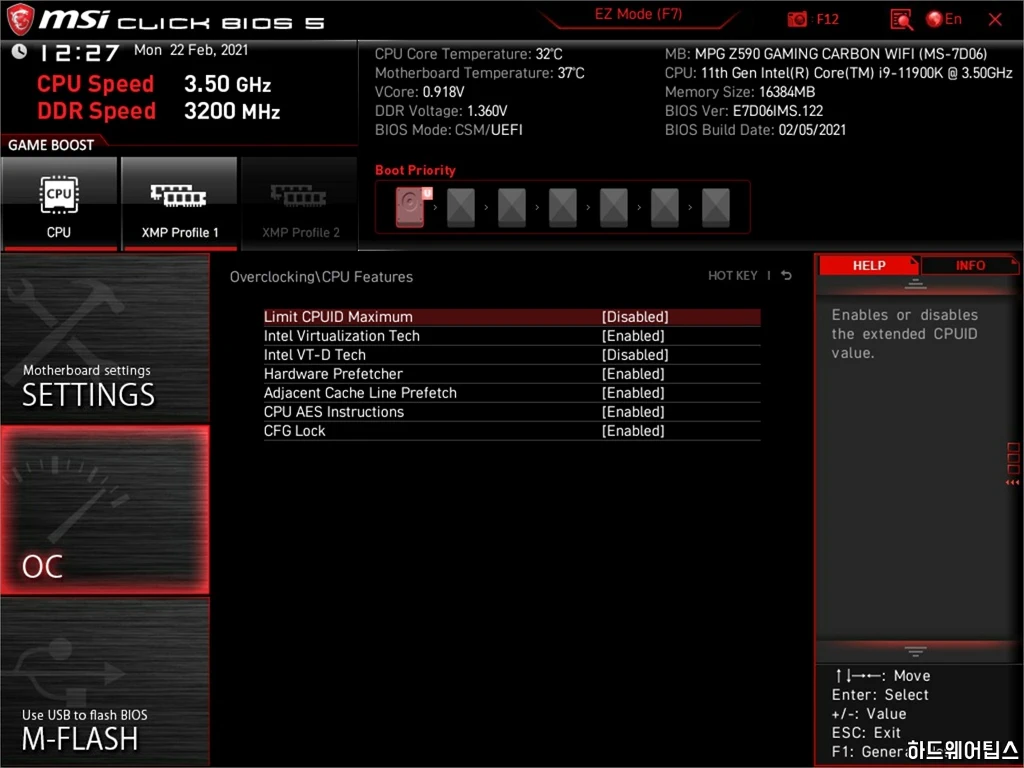This screenshot has height=768, width=1024.
Task: Click the GAME BOOST label
Action: click(51, 145)
